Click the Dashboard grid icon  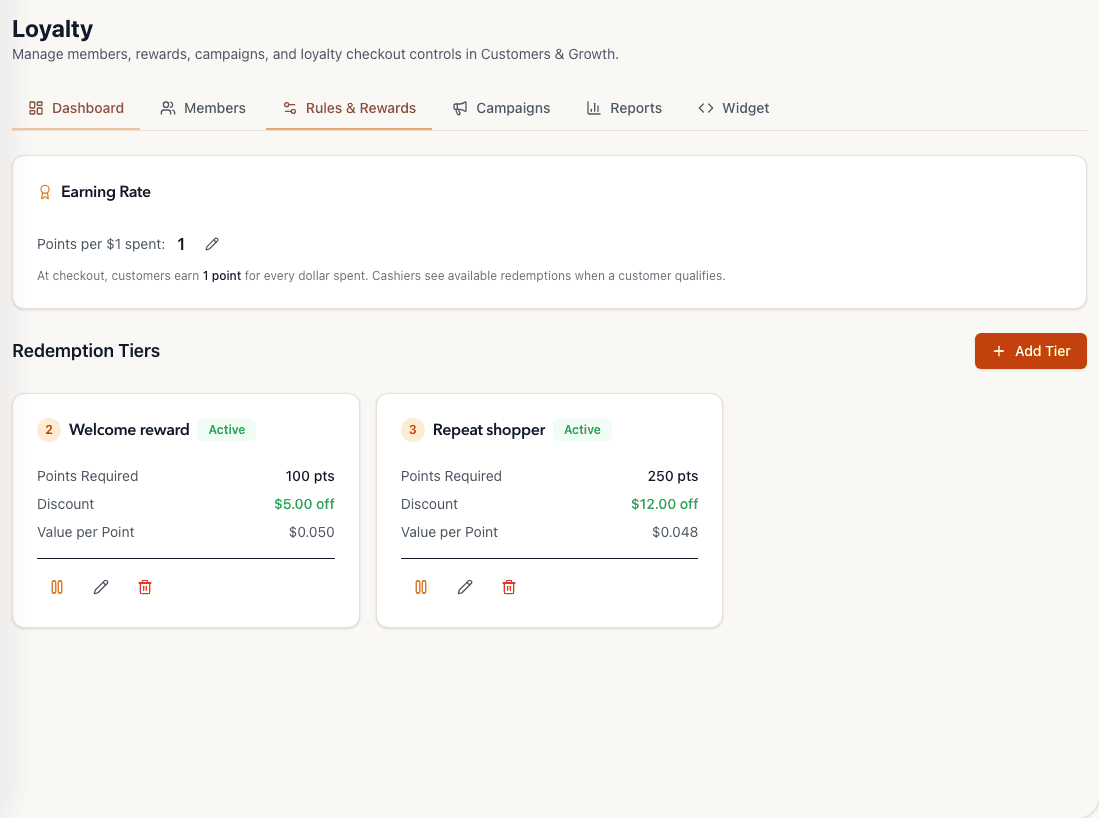[36, 108]
